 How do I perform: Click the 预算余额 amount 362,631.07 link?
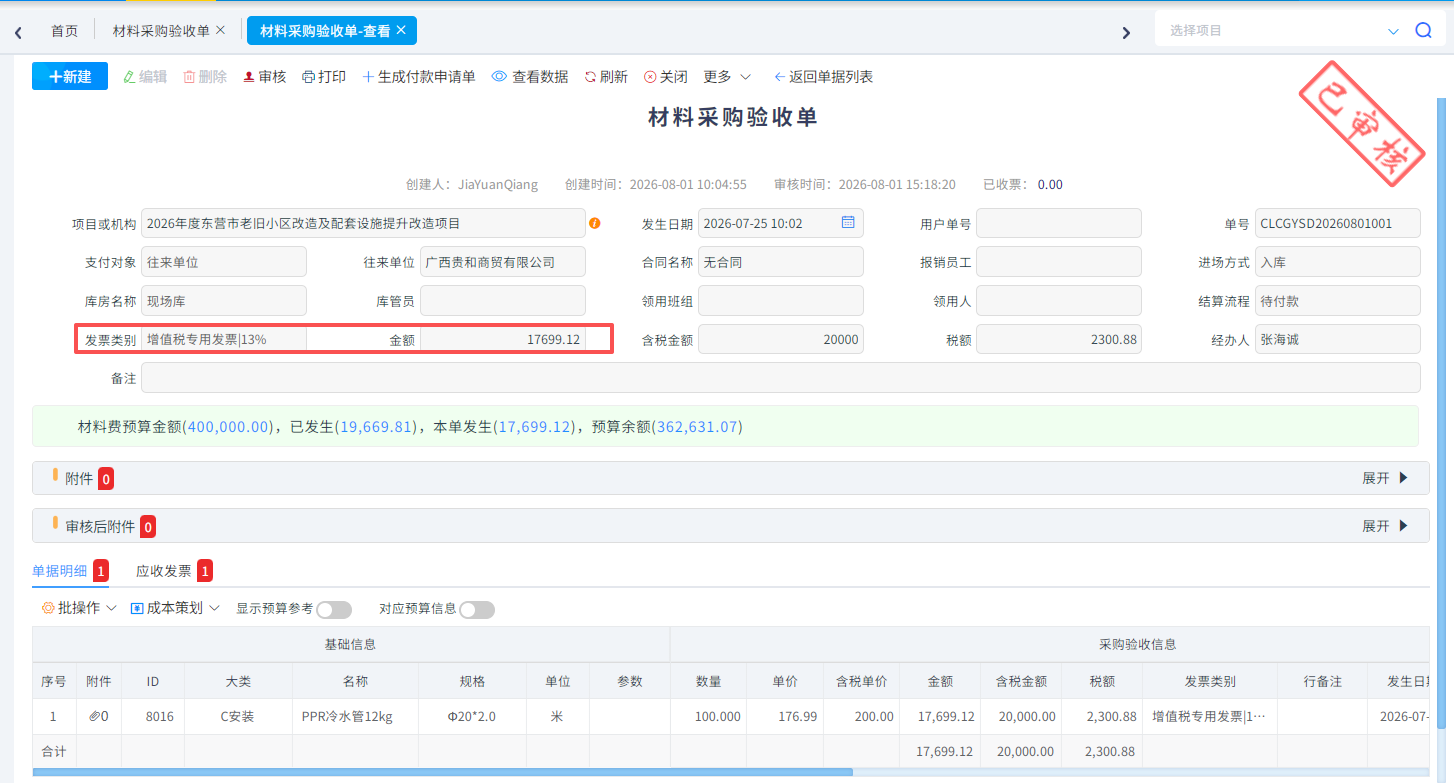coord(698,427)
